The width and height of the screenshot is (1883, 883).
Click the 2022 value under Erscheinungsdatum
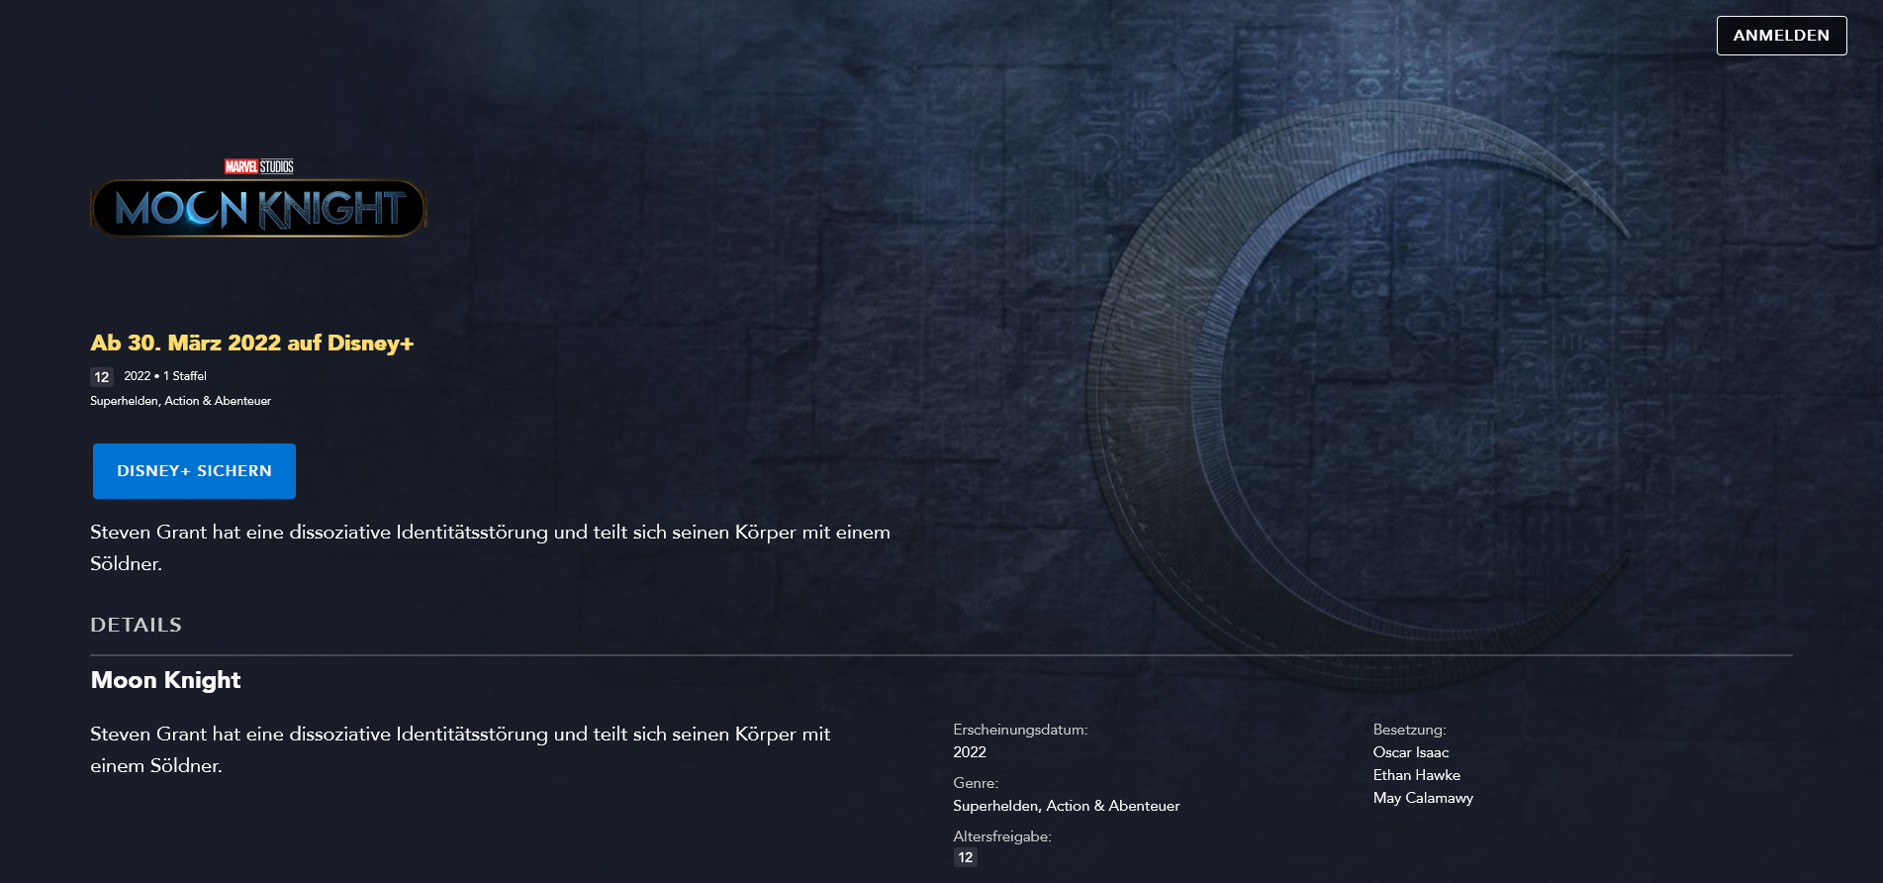[969, 752]
